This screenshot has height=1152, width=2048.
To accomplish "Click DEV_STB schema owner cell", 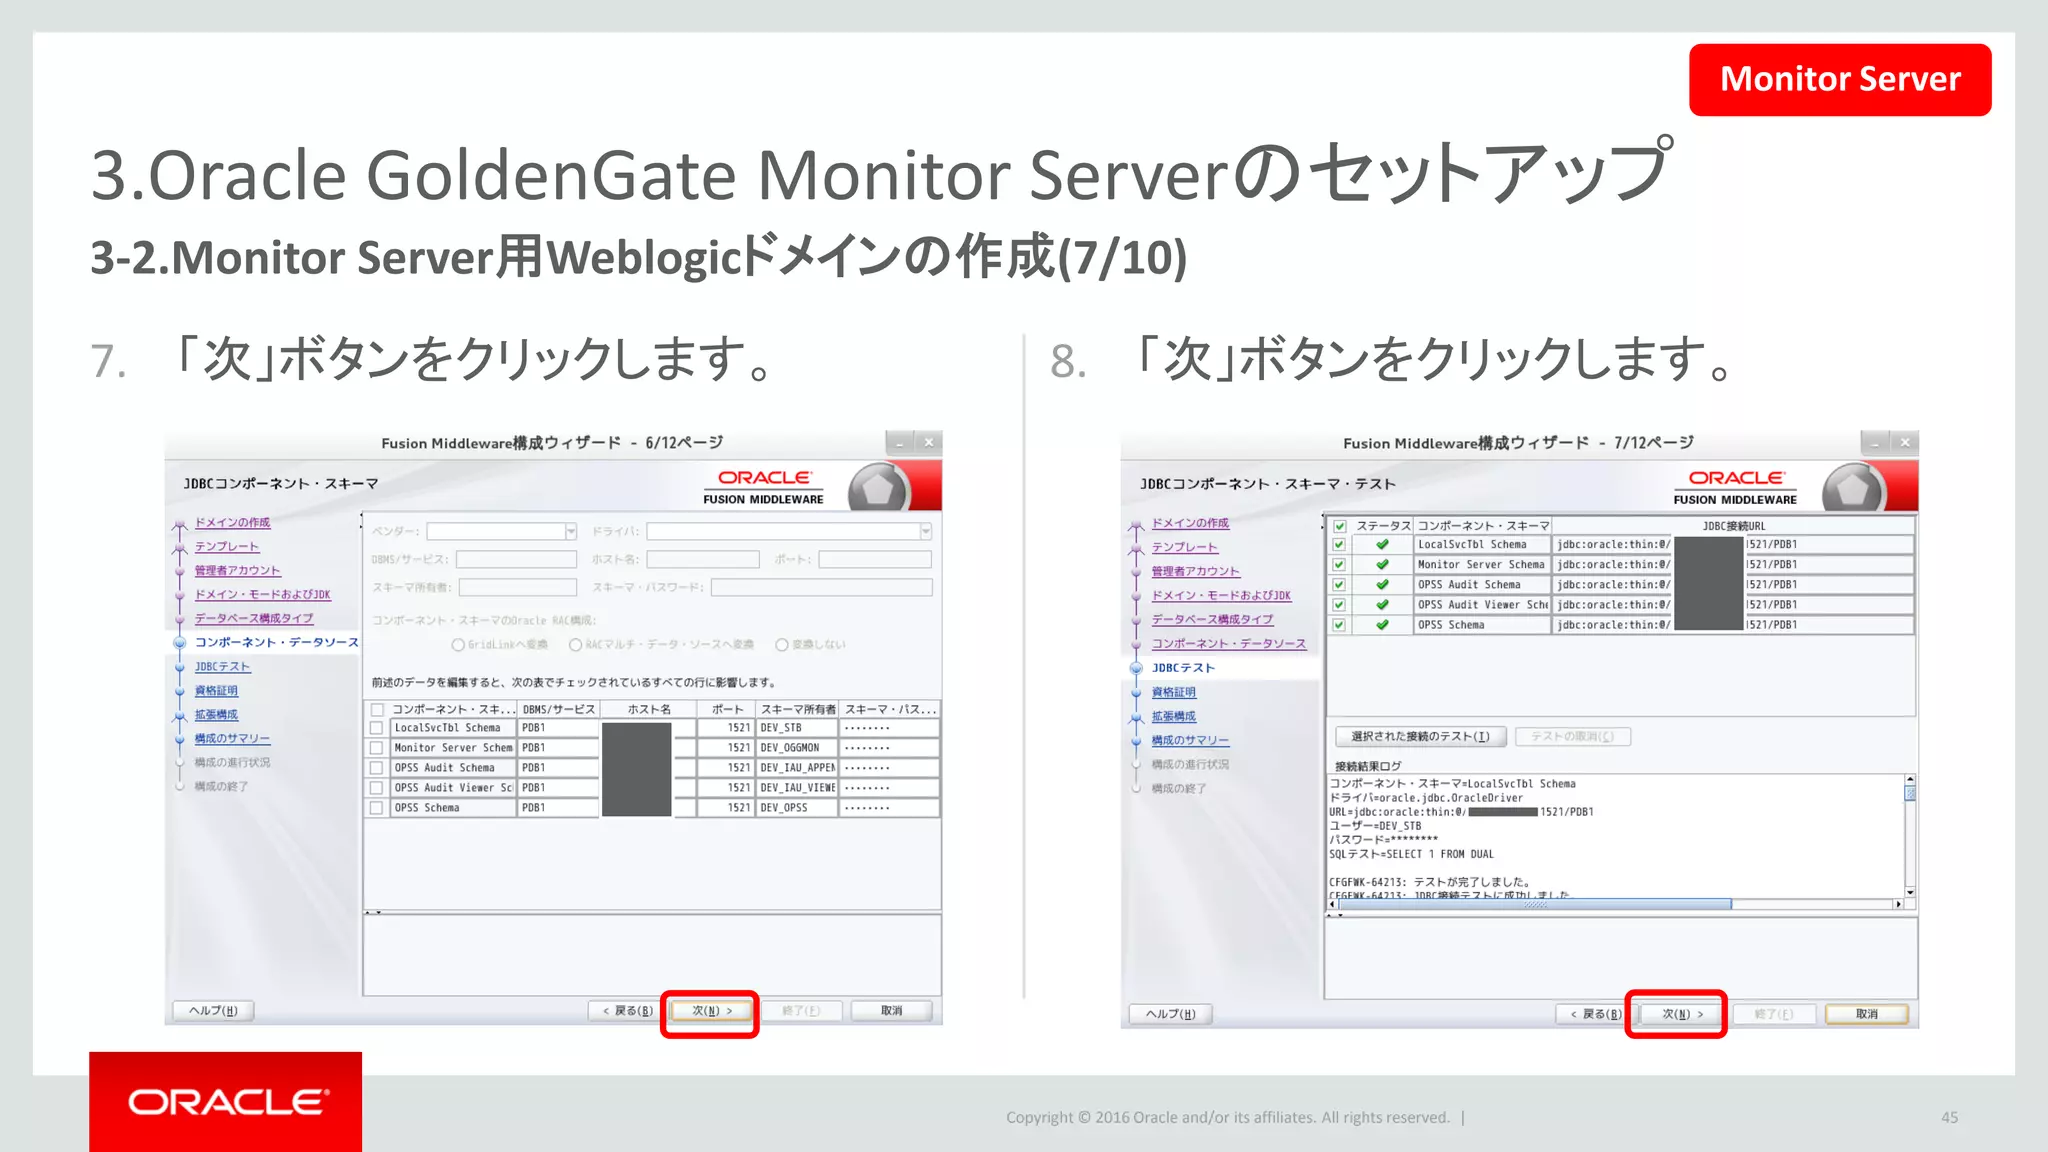I will click(x=797, y=728).
